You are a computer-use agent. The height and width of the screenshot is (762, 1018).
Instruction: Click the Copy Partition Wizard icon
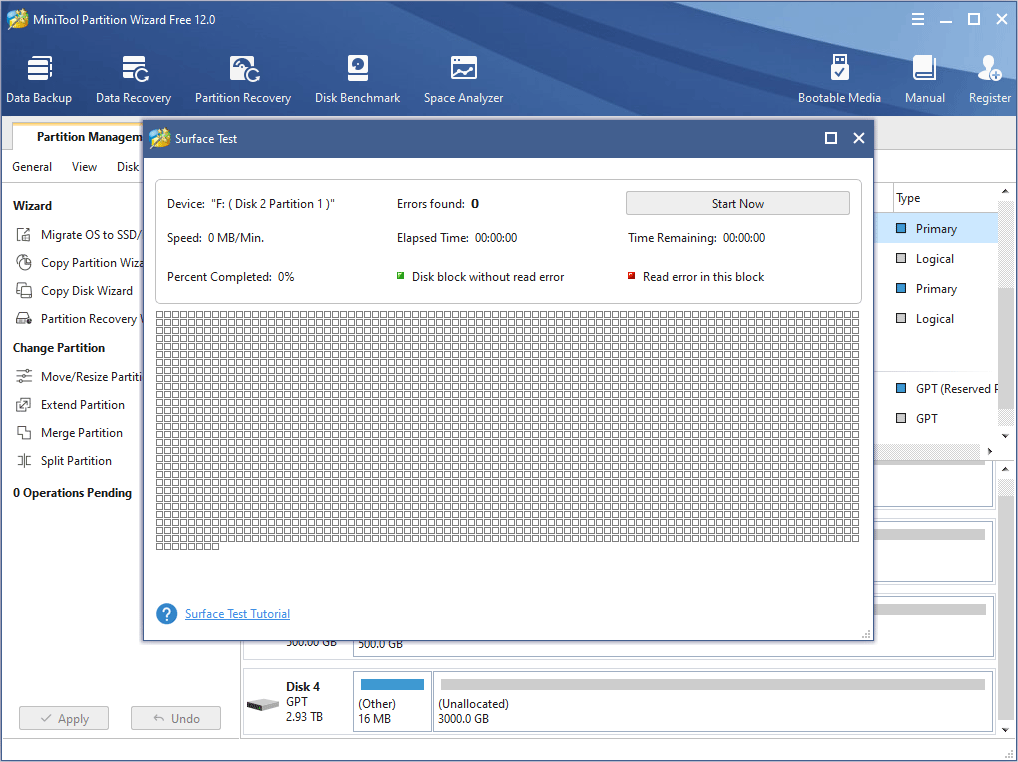pyautogui.click(x=23, y=263)
